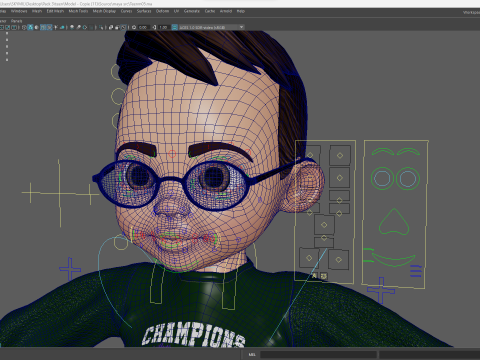The height and width of the screenshot is (360, 480).
Task: Open the sRGB view transform dropdown
Action: click(x=211, y=27)
